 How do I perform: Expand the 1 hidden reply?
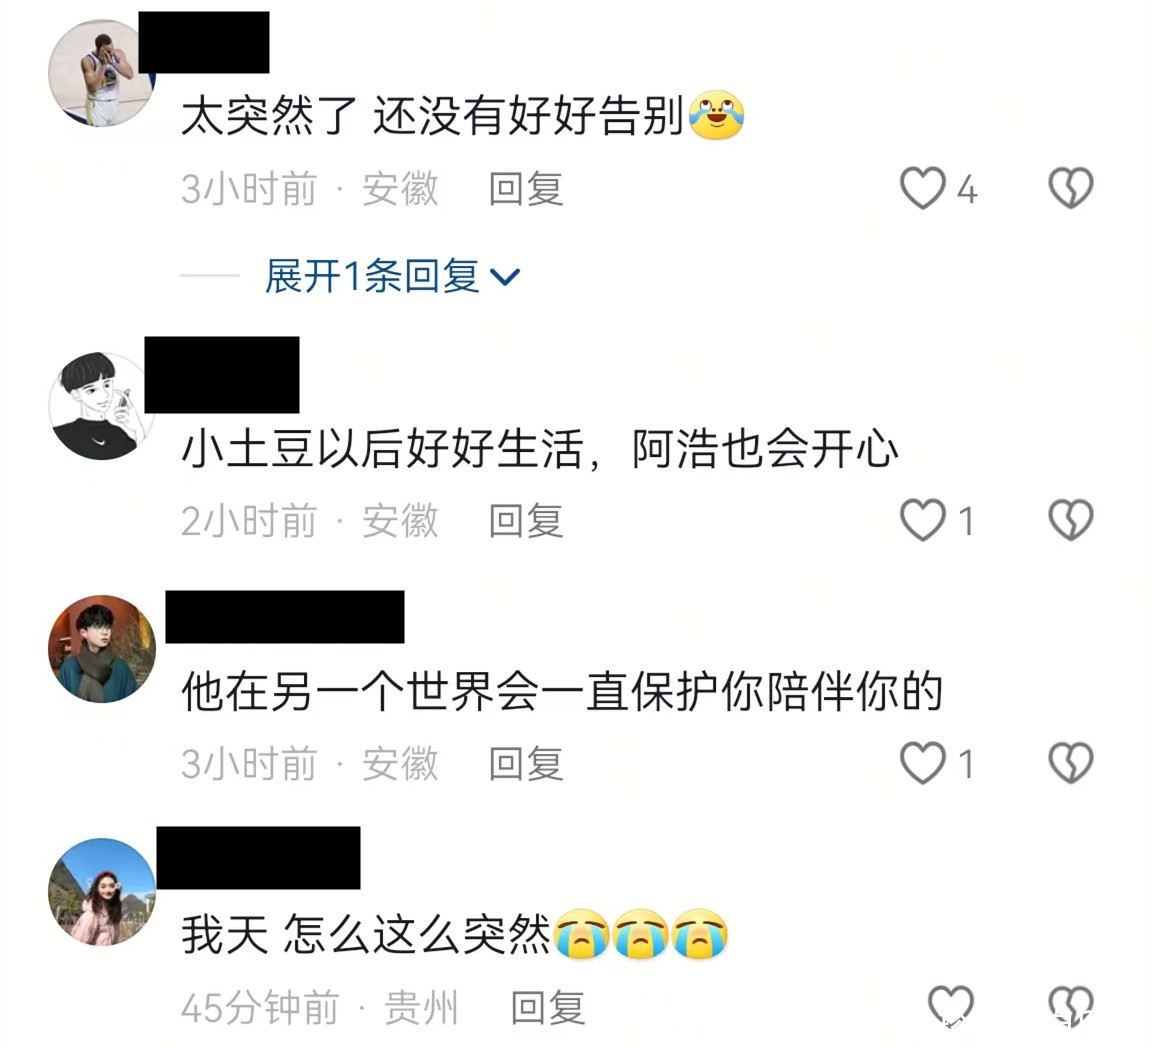click(x=372, y=276)
